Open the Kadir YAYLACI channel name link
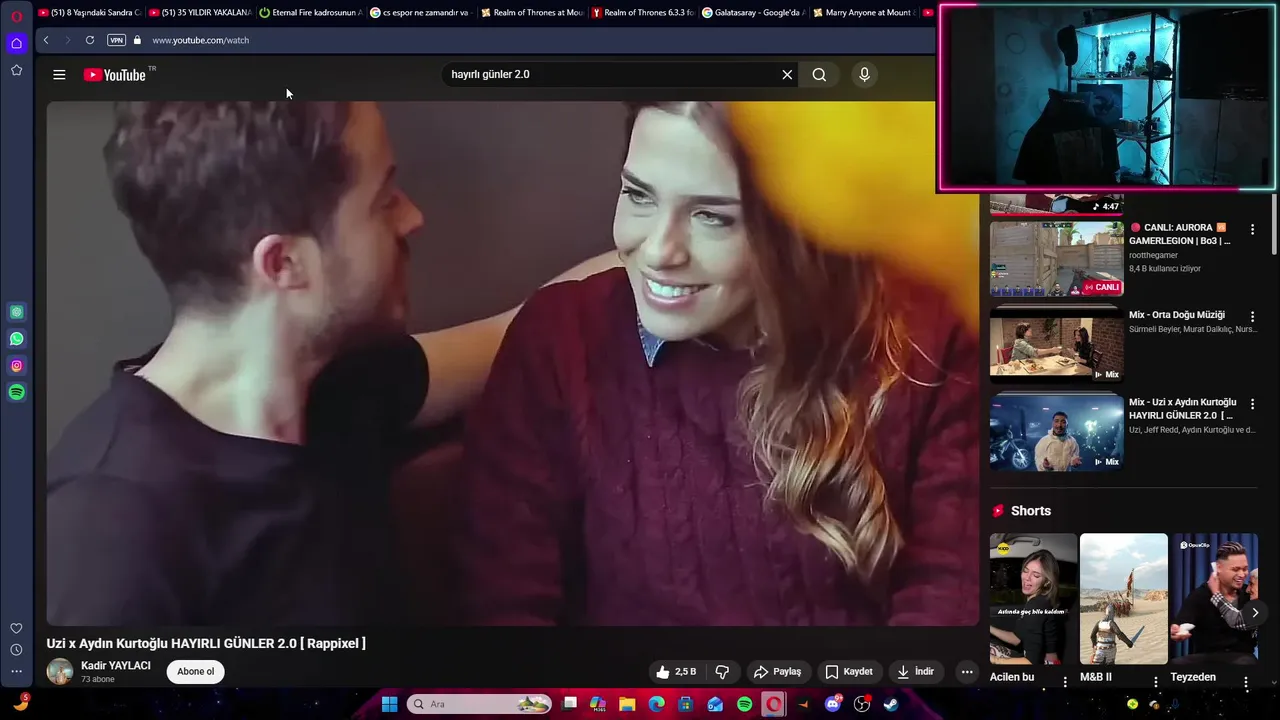This screenshot has width=1280, height=720. [x=116, y=666]
